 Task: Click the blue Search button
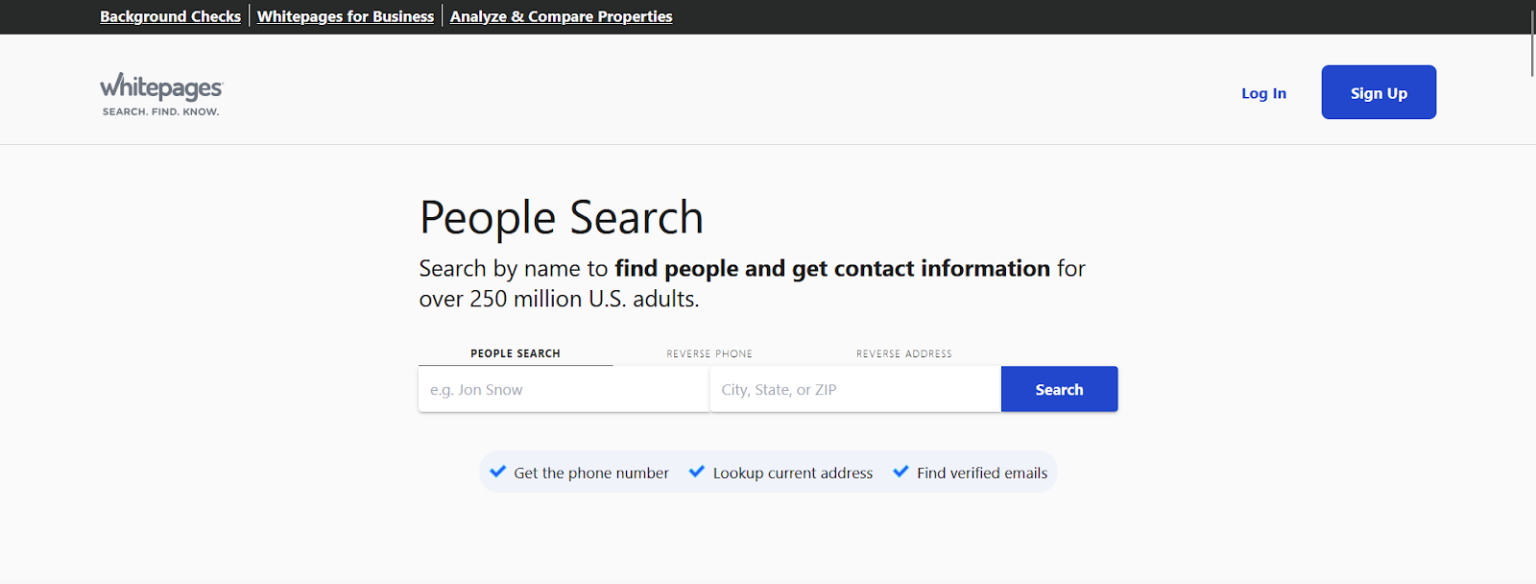click(x=1059, y=389)
